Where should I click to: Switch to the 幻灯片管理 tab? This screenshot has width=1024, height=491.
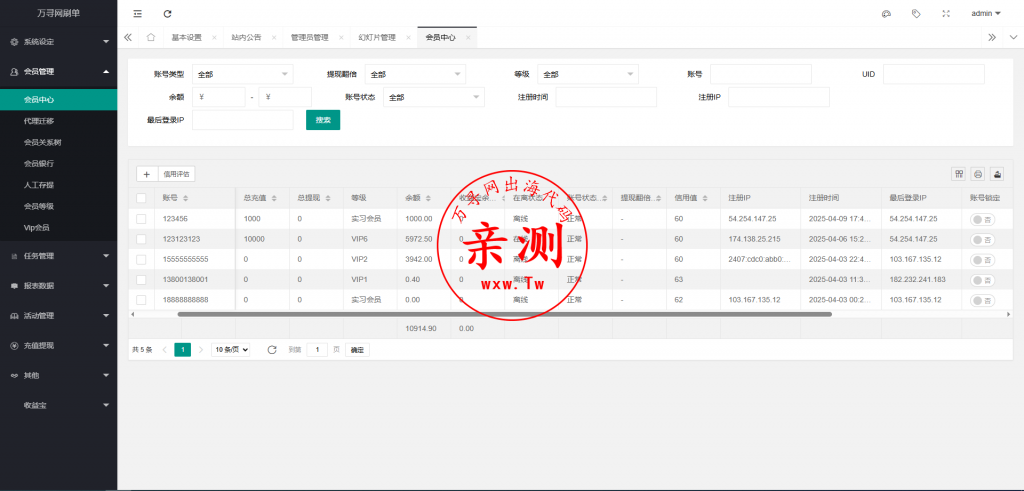(377, 38)
